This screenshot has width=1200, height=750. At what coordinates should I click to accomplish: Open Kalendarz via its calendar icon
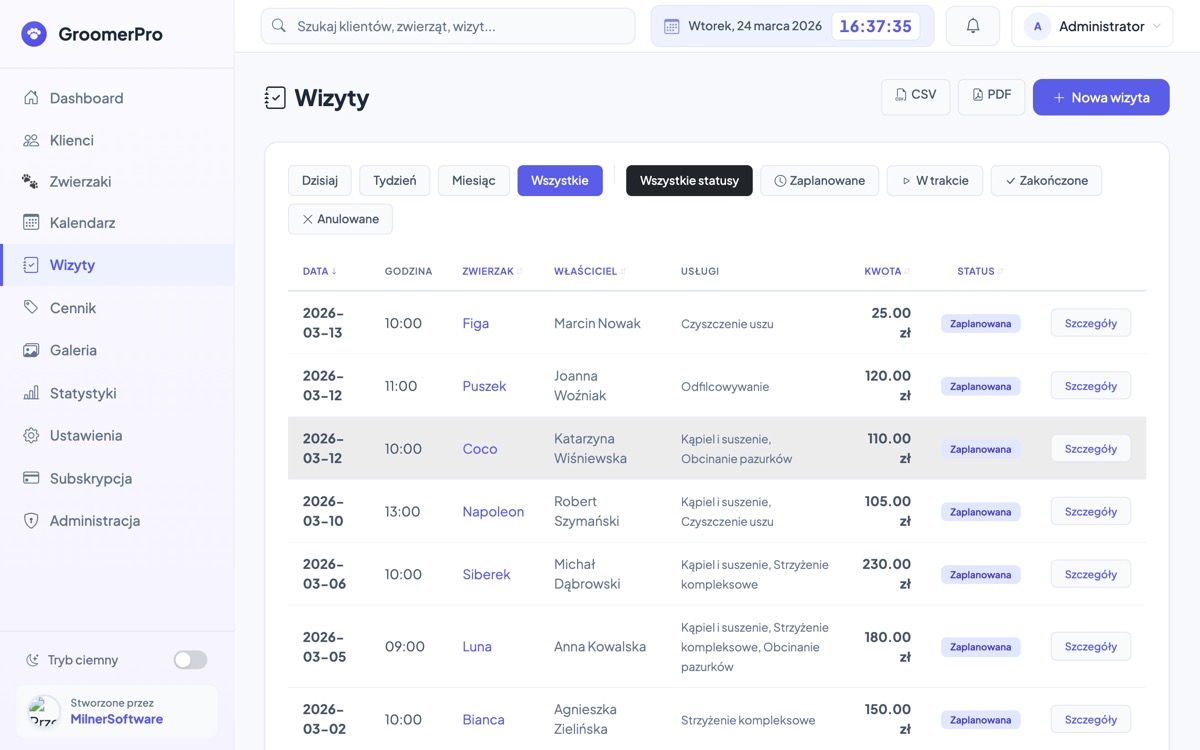pyautogui.click(x=31, y=222)
